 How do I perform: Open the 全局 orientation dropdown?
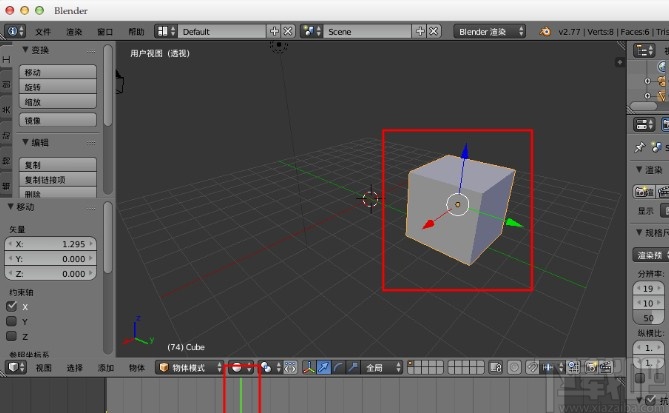(381, 367)
